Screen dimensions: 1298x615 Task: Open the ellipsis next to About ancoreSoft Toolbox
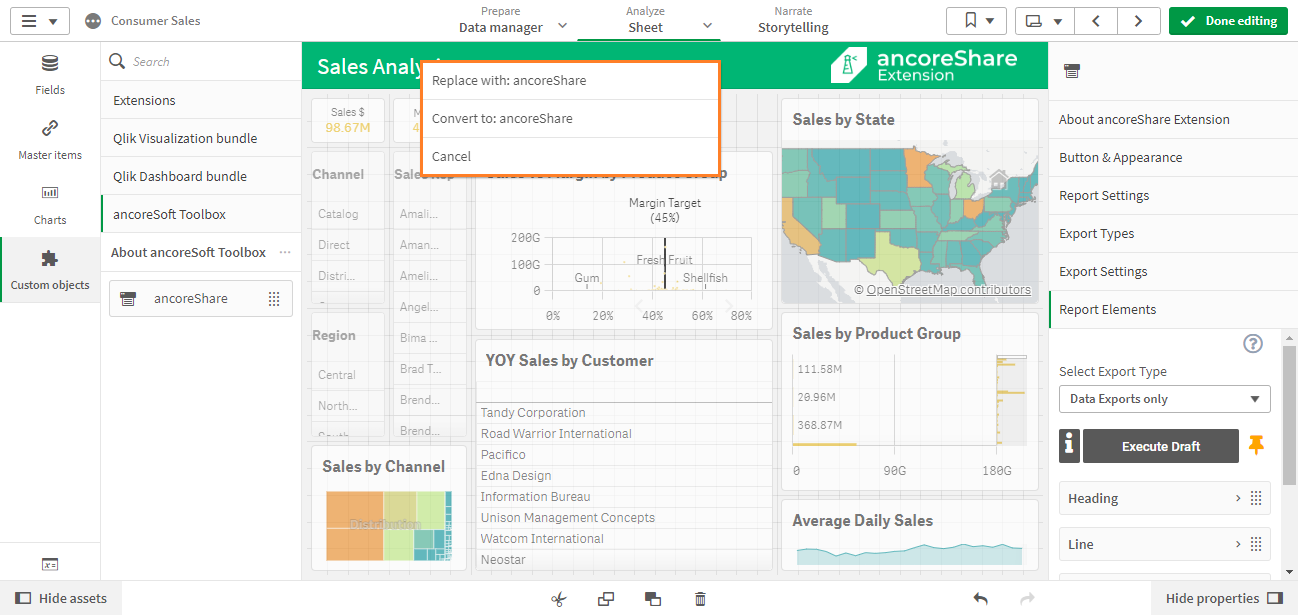point(285,252)
